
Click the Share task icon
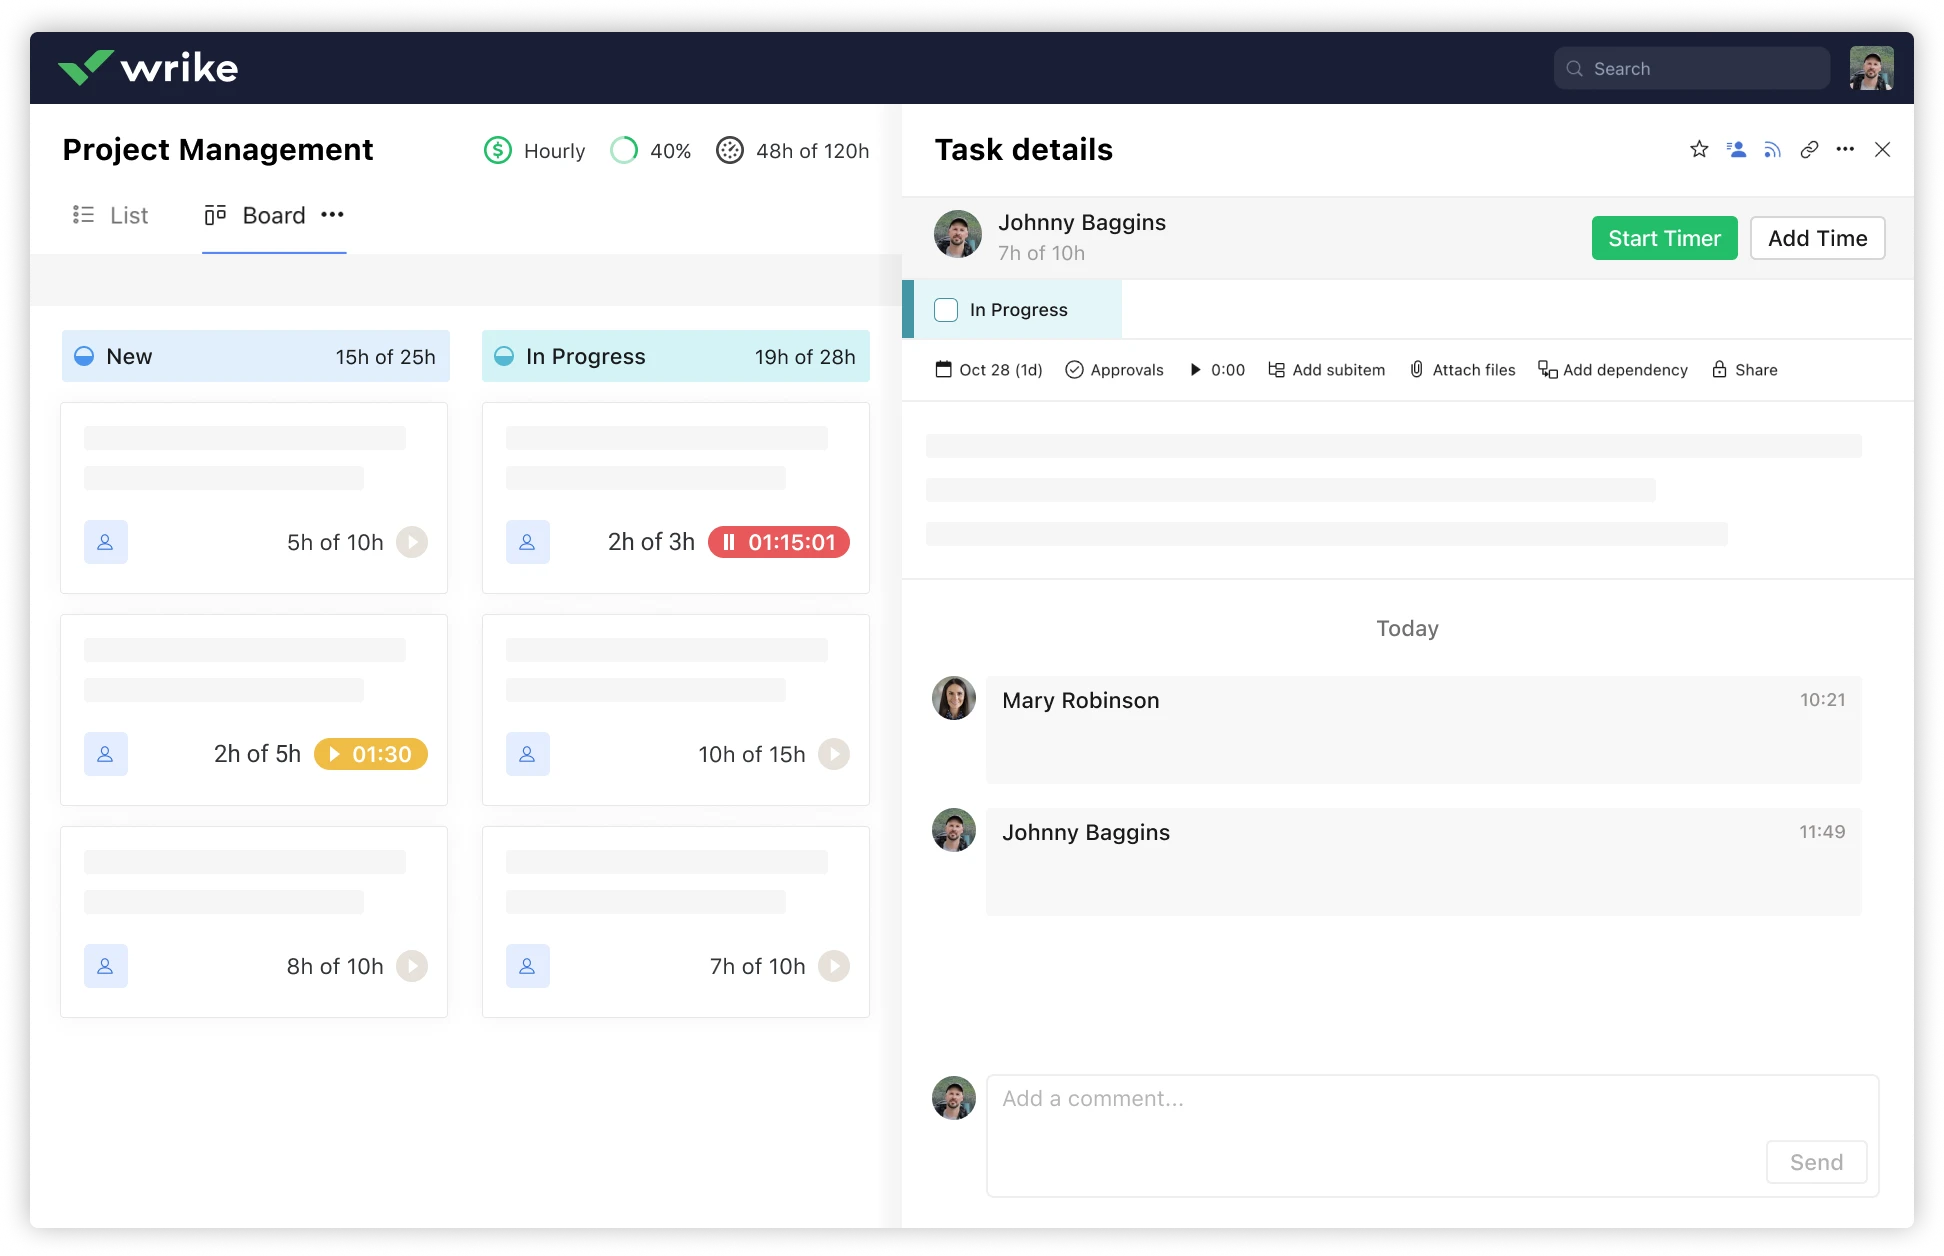click(x=1721, y=369)
